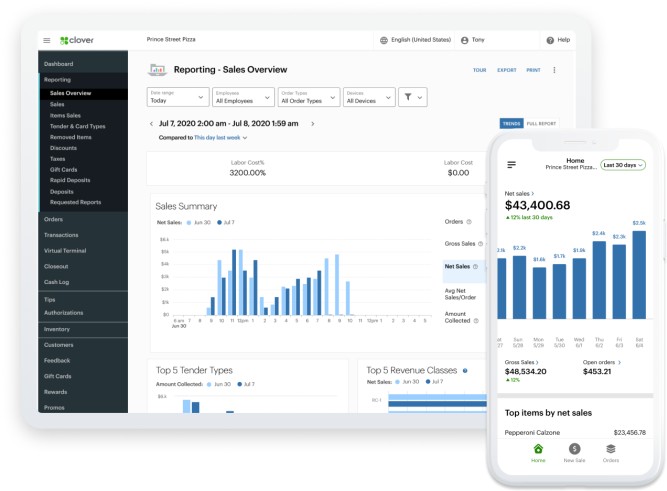Click Top 5 Revenue Classes info icon

coord(465,371)
